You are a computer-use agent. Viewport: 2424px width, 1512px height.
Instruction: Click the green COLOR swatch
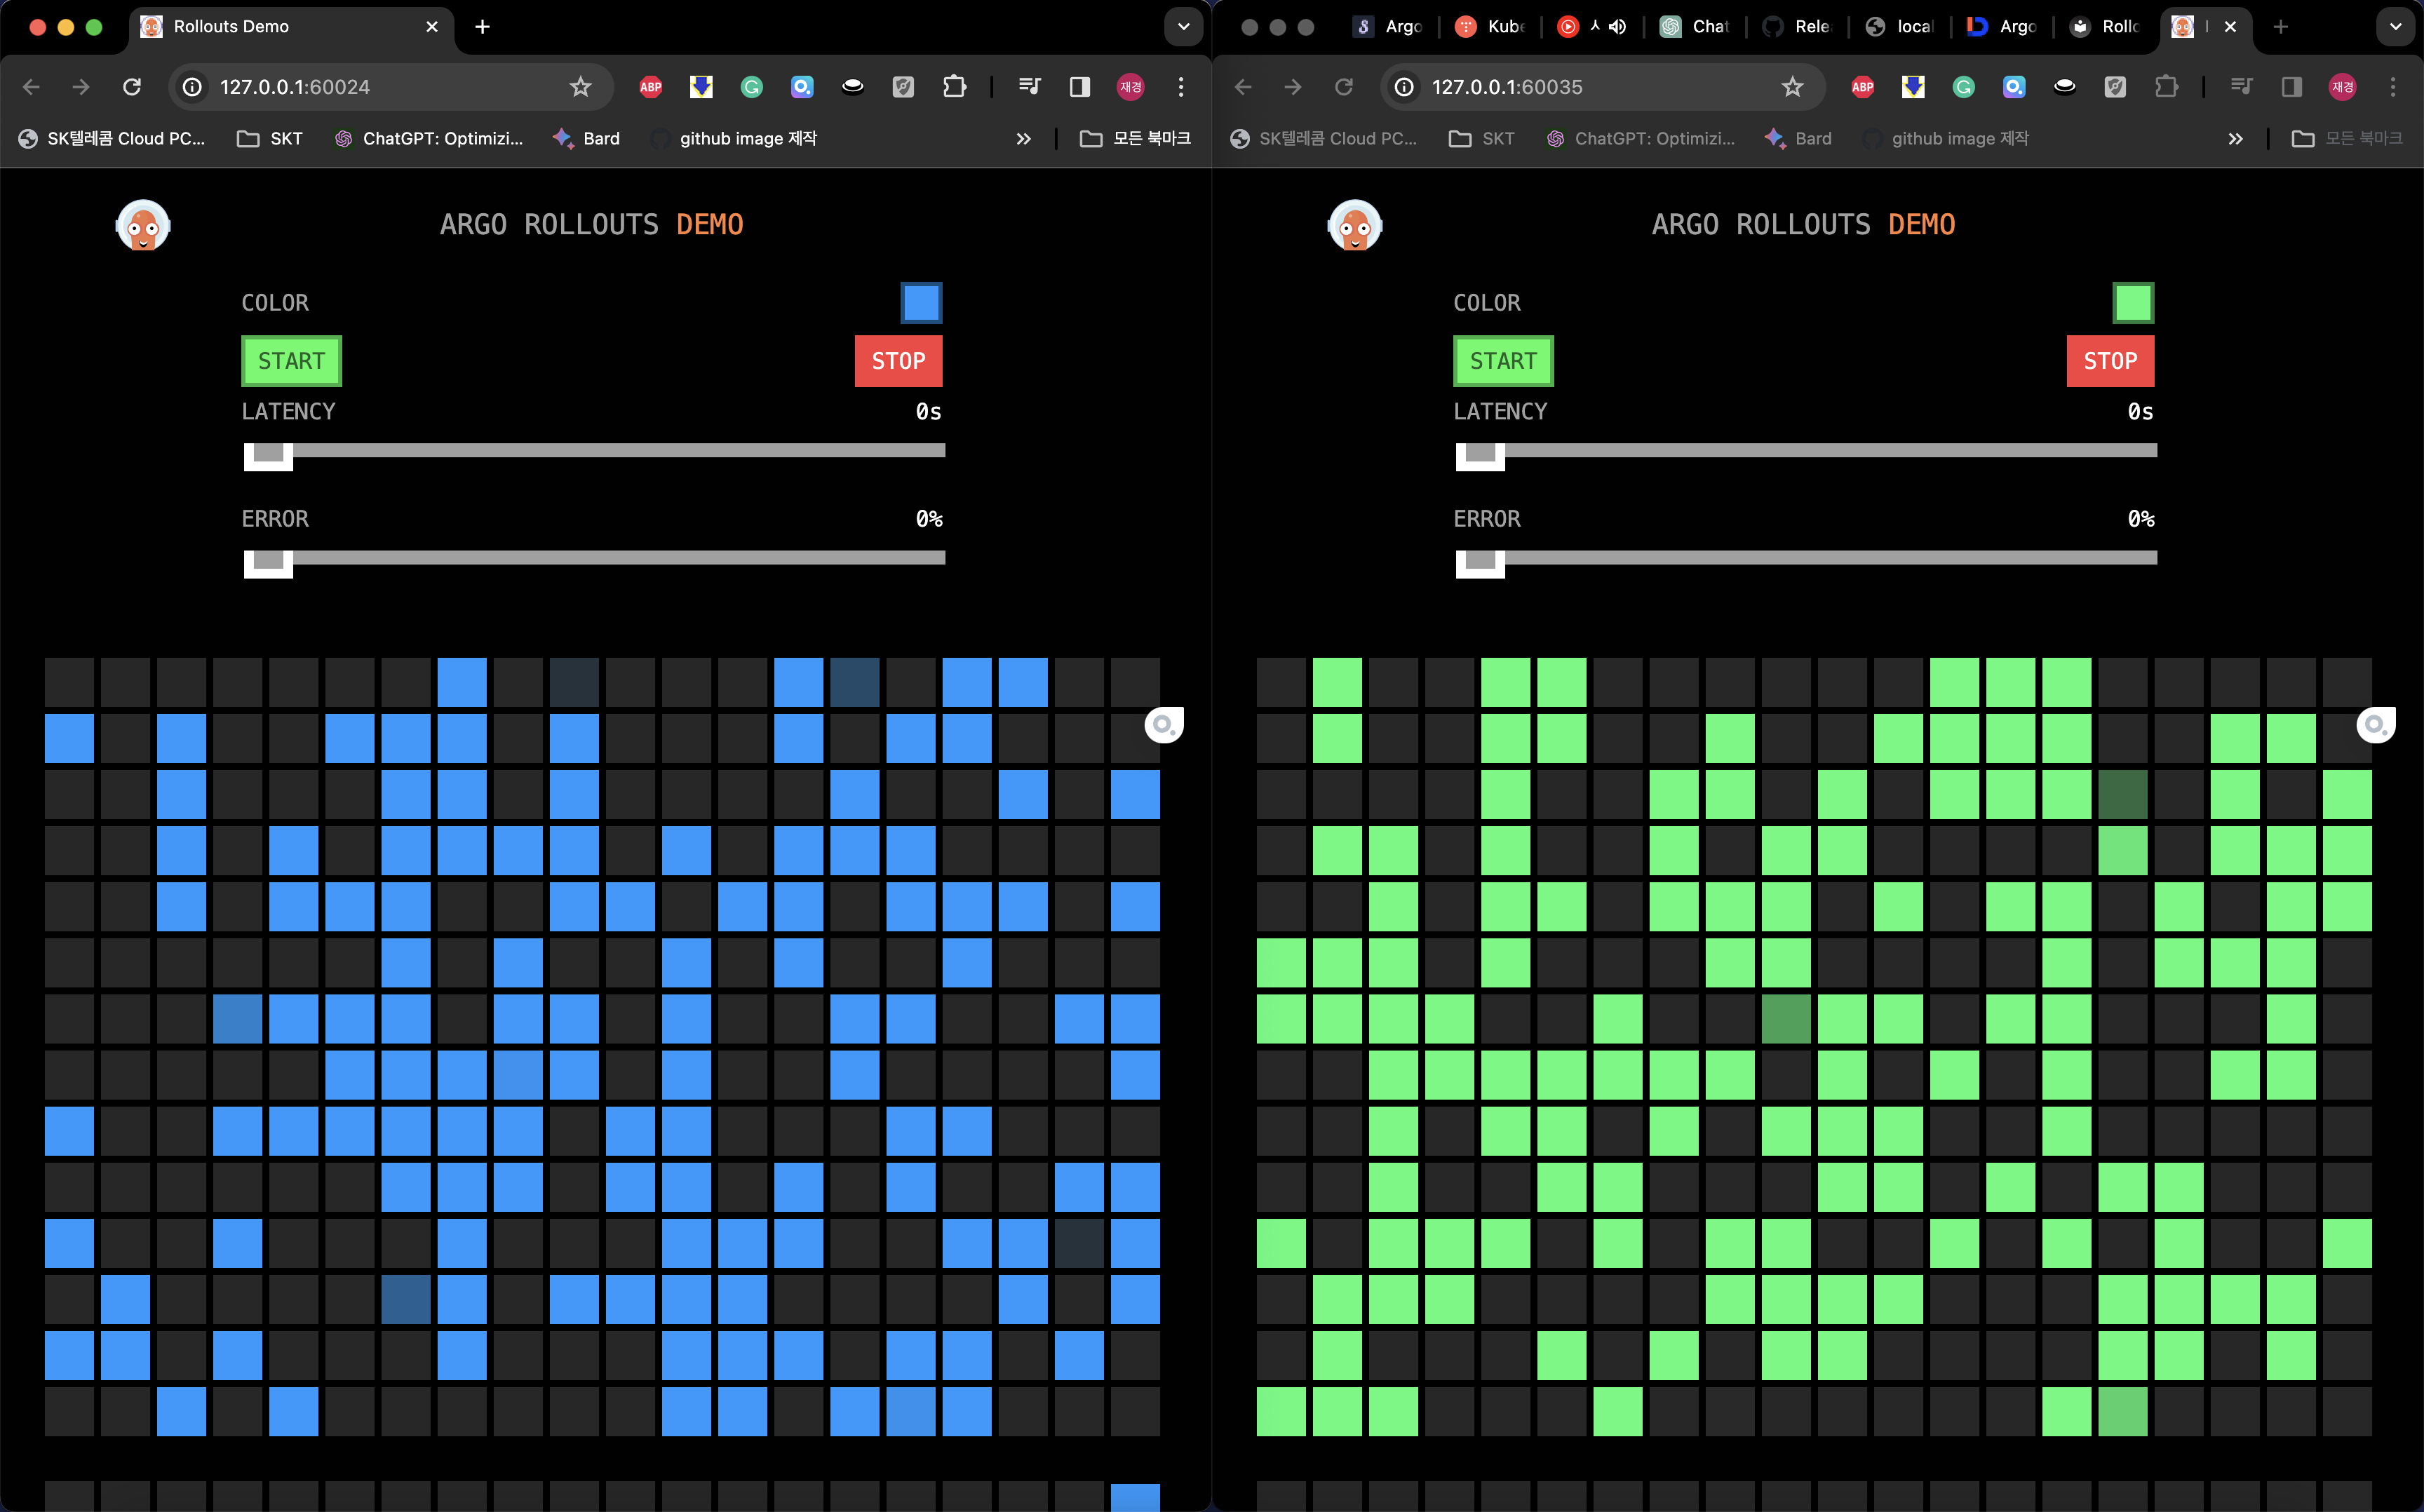[2133, 303]
